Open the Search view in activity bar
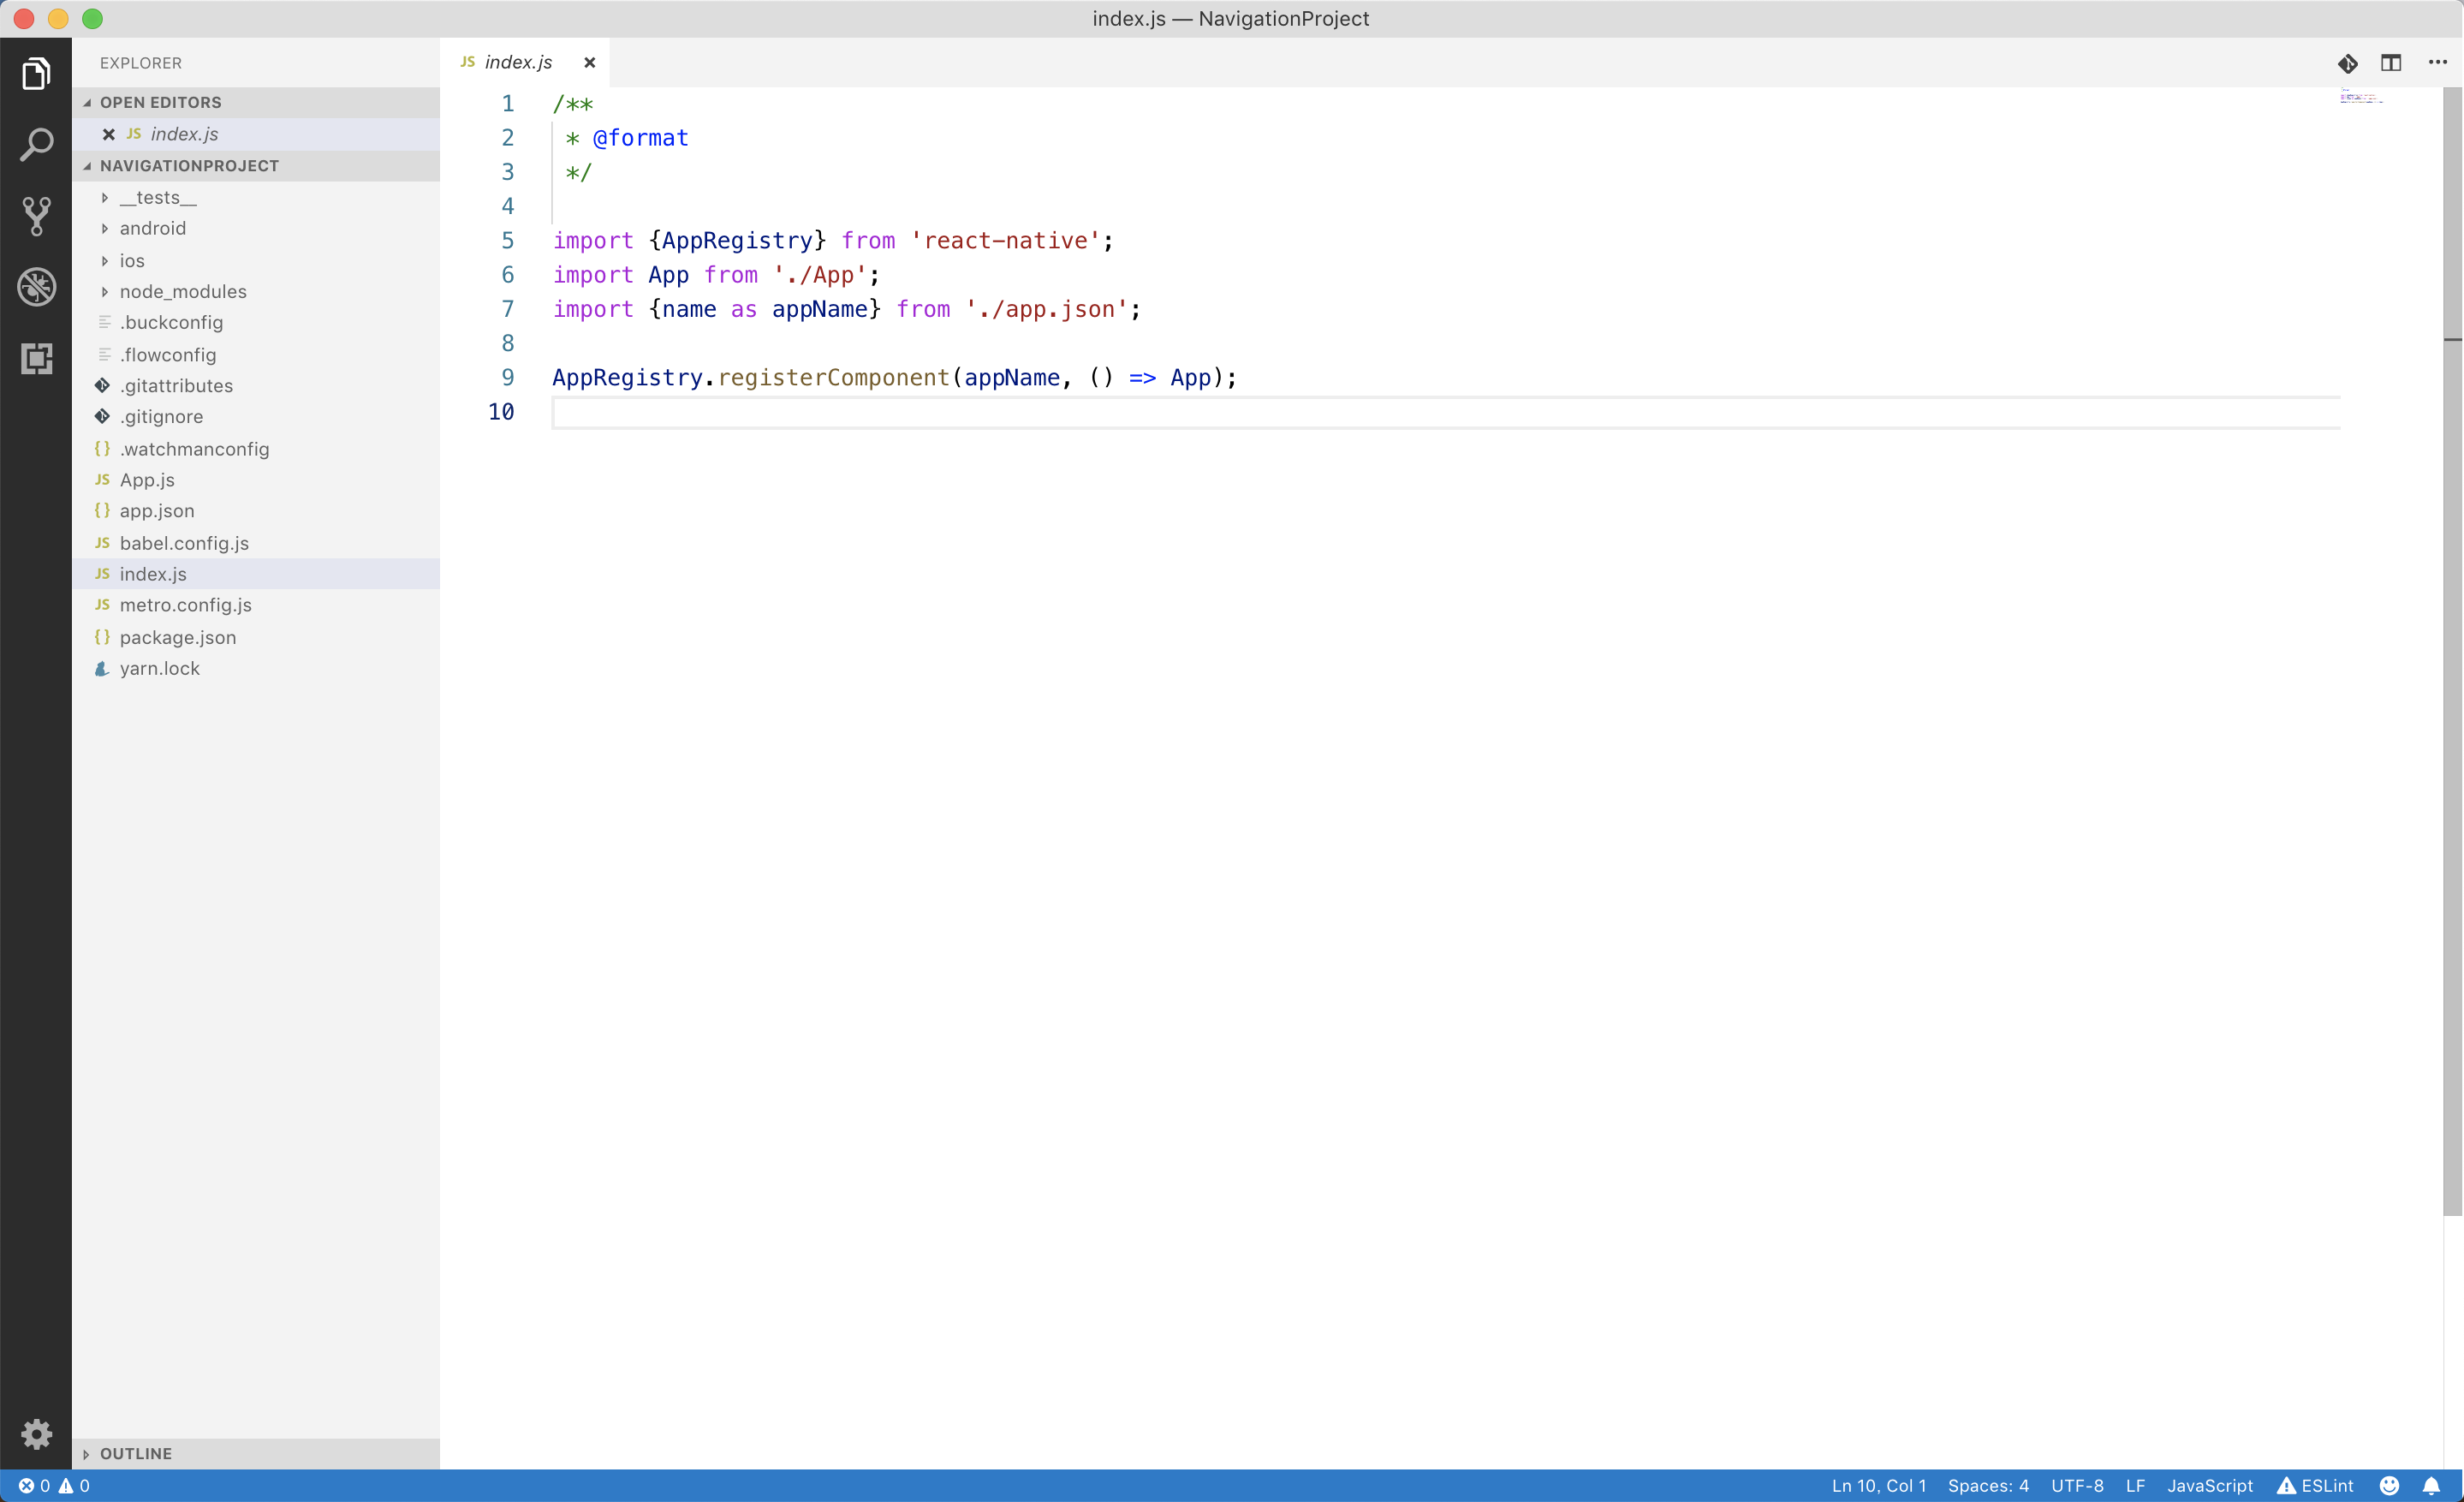 point(36,145)
